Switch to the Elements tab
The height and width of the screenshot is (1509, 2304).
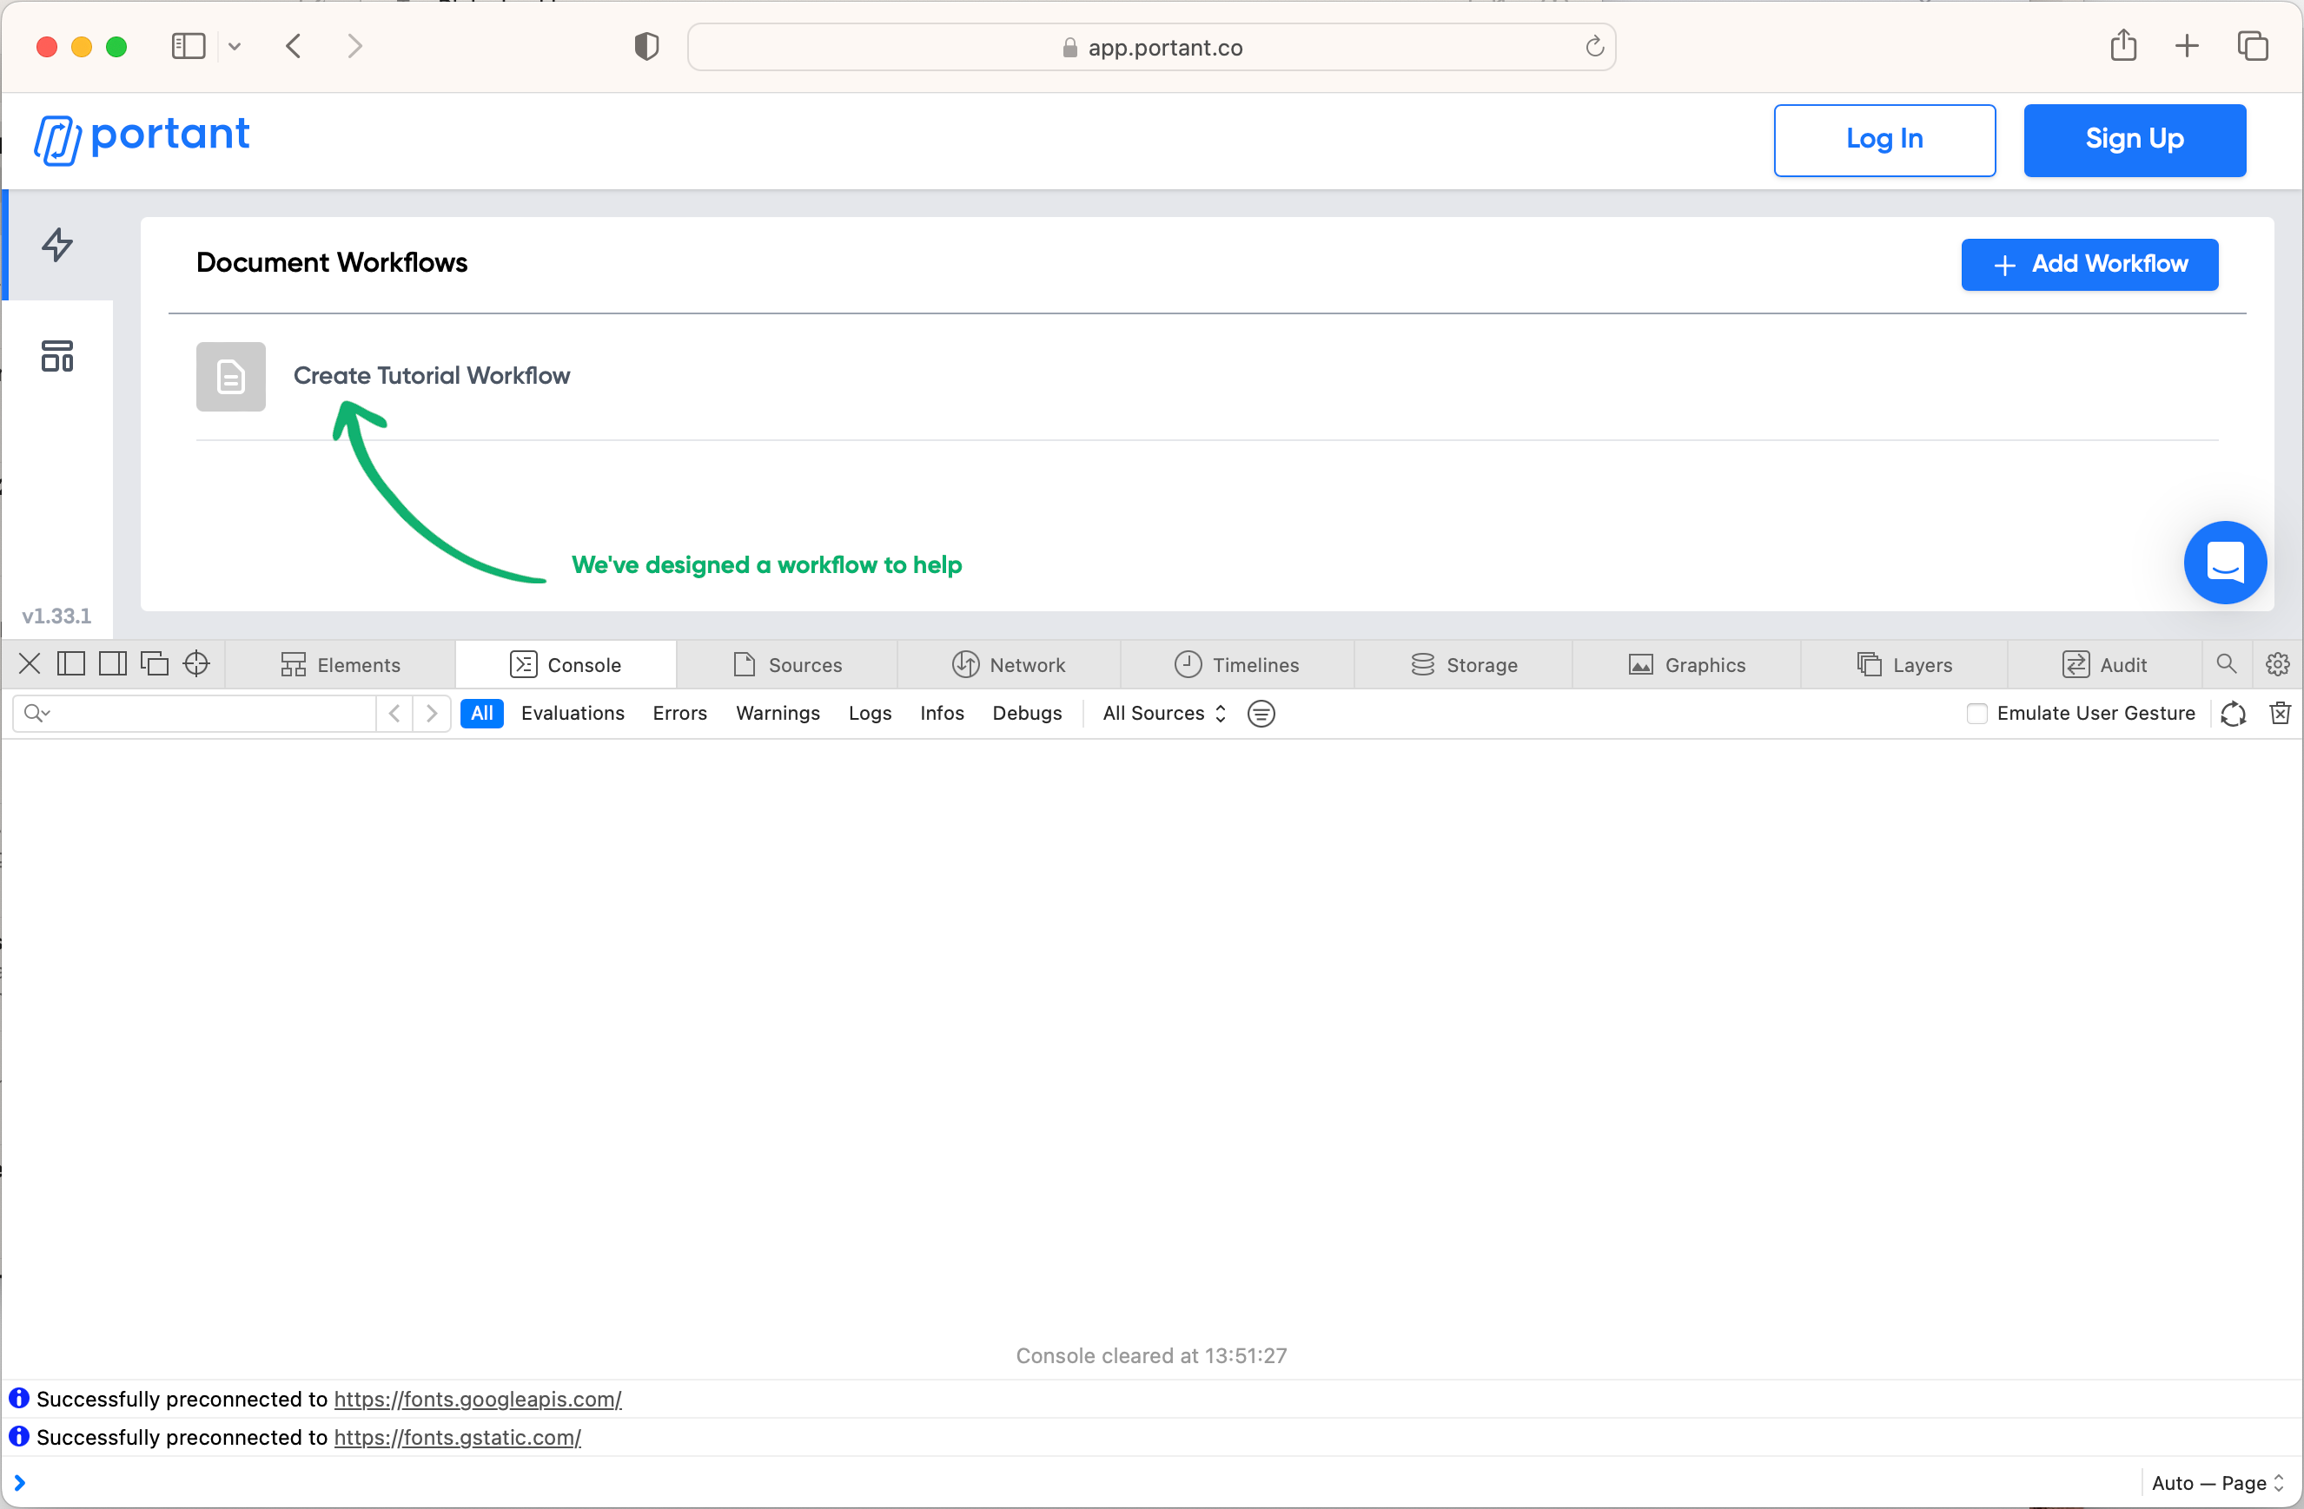(340, 665)
